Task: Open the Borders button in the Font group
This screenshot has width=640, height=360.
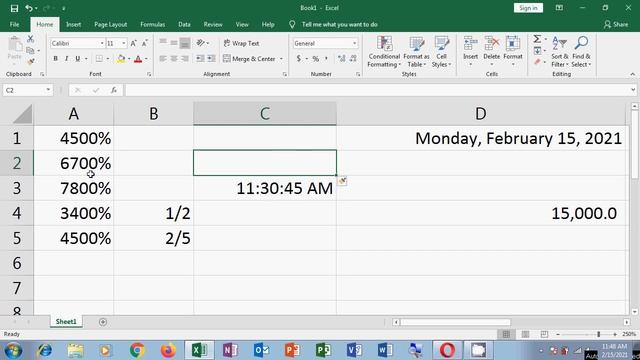Action: coord(99,59)
